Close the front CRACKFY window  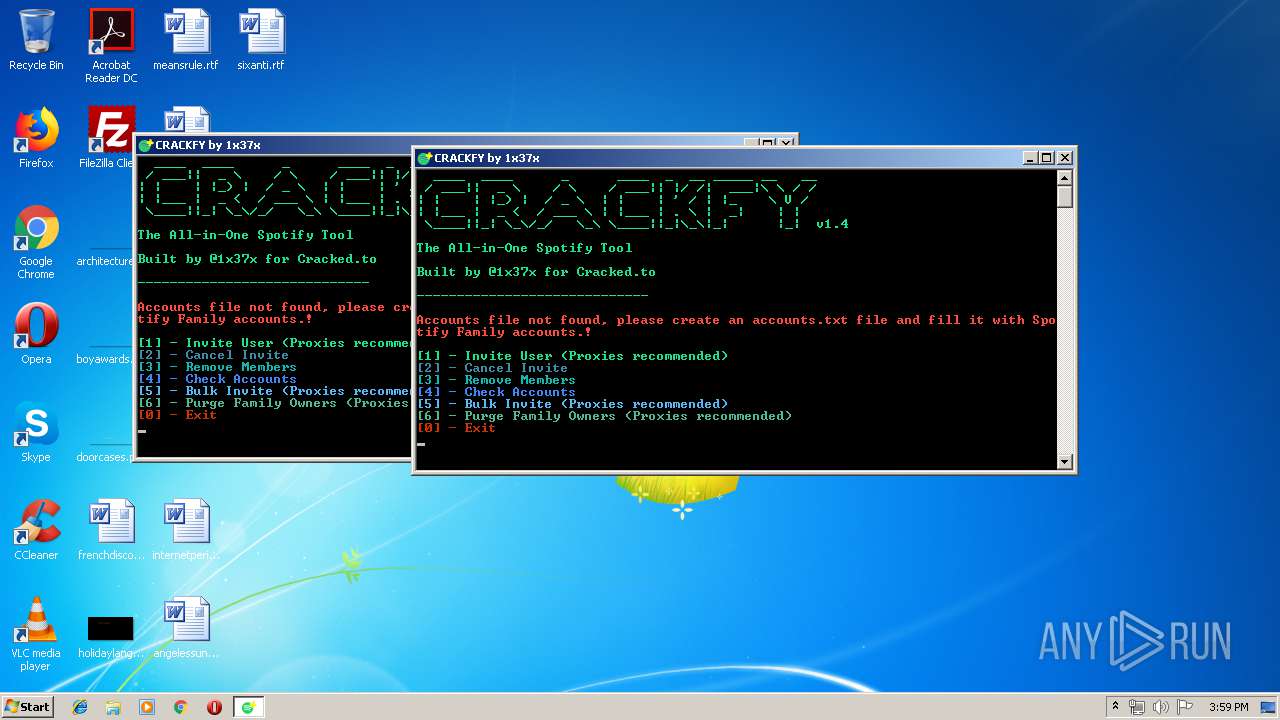1065,158
